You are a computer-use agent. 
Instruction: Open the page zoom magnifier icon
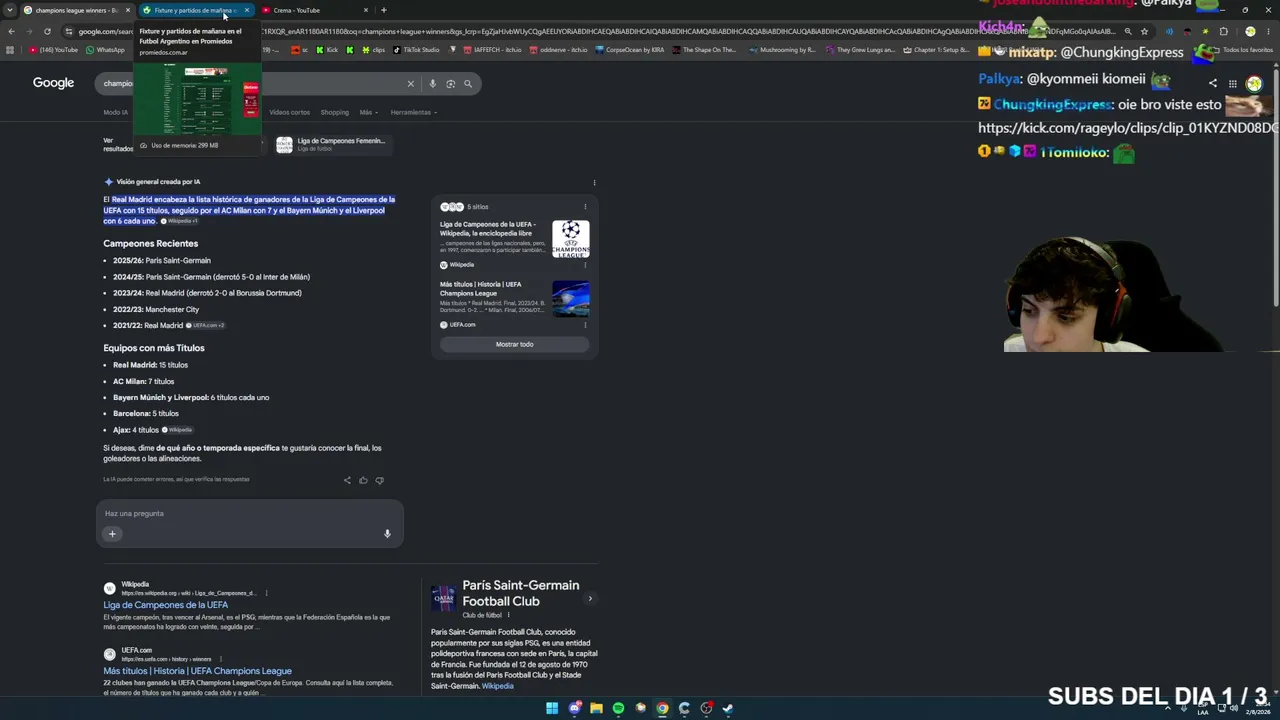coord(1128,31)
